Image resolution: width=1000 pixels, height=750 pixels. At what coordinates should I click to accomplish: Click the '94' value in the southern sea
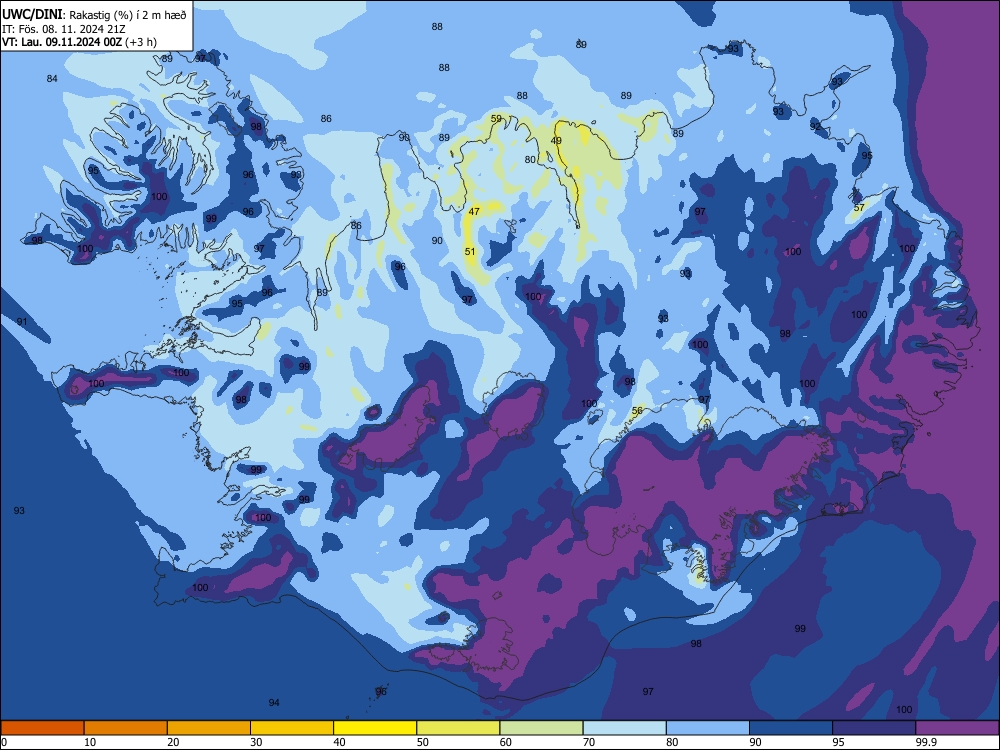coord(274,702)
